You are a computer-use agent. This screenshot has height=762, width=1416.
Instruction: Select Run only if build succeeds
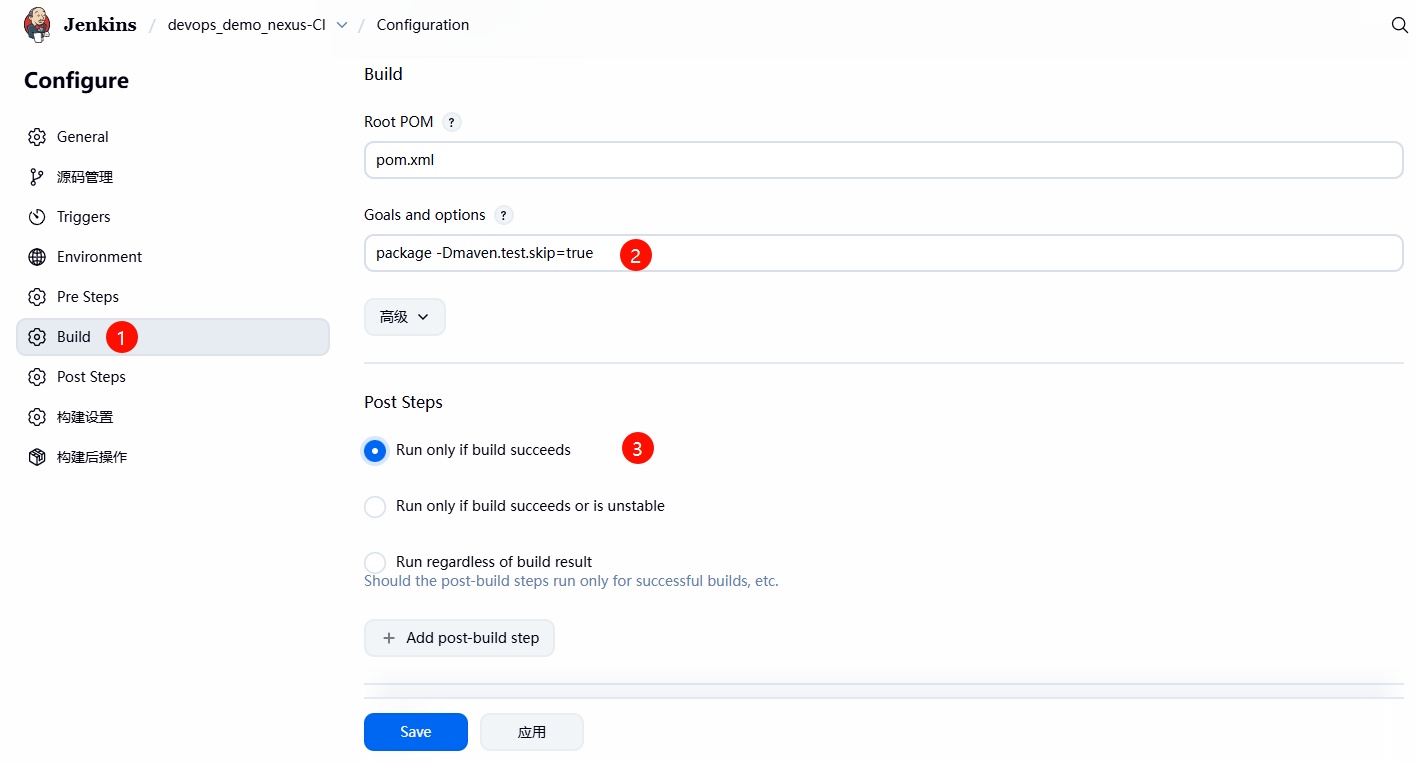[x=375, y=451]
